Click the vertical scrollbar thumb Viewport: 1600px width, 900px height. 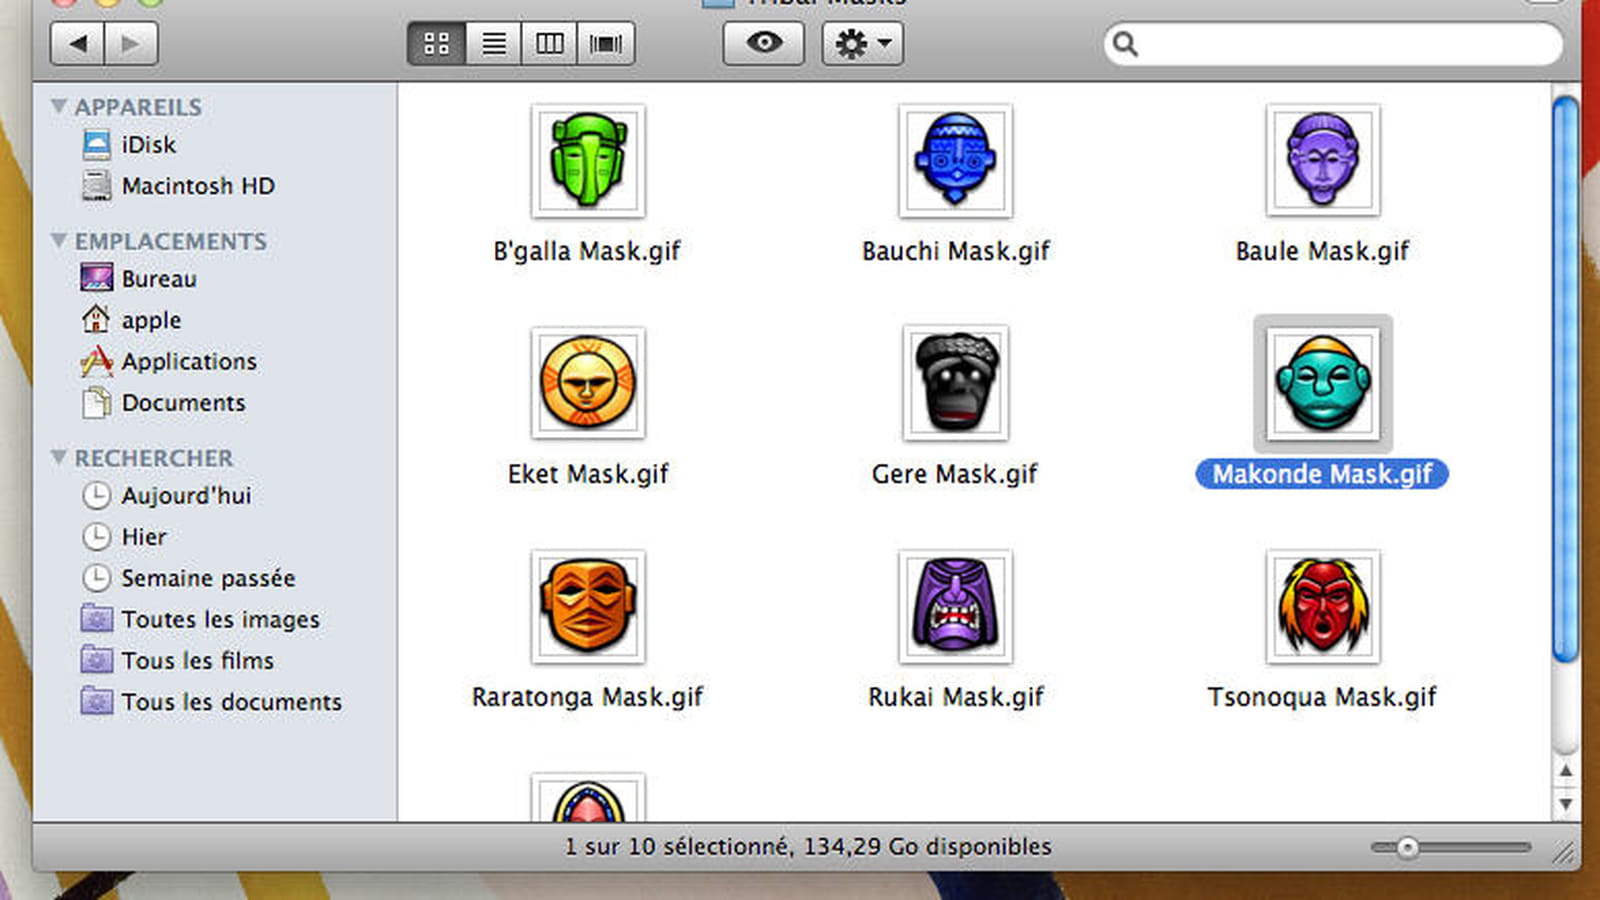pyautogui.click(x=1565, y=378)
